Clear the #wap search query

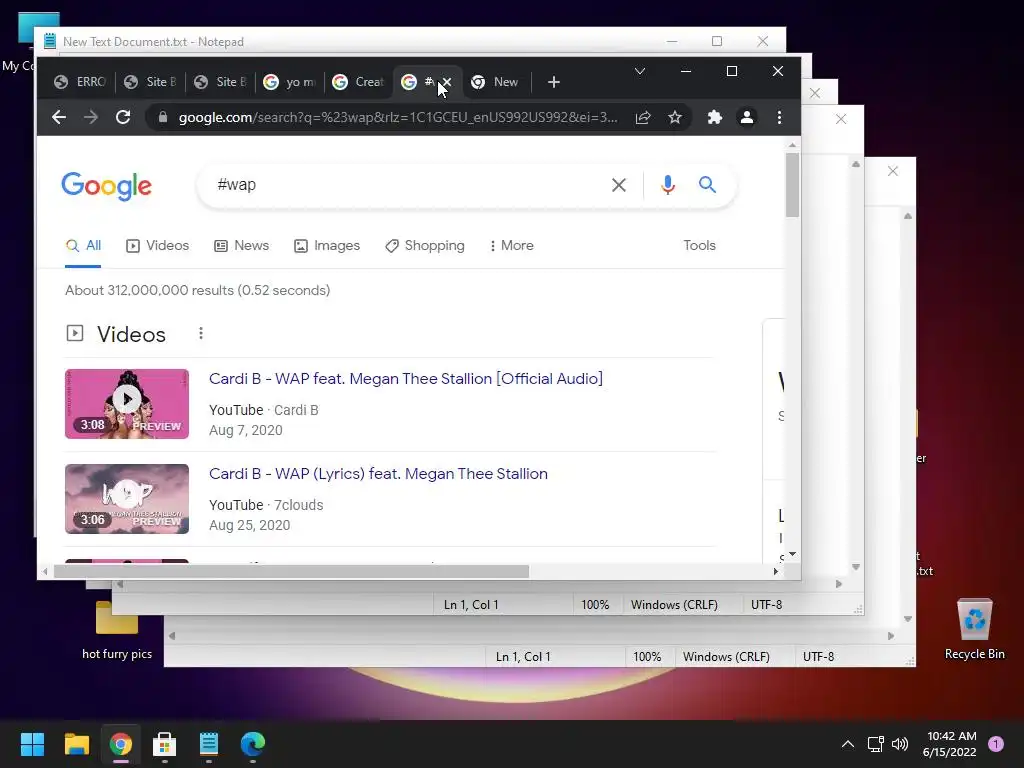[618, 185]
